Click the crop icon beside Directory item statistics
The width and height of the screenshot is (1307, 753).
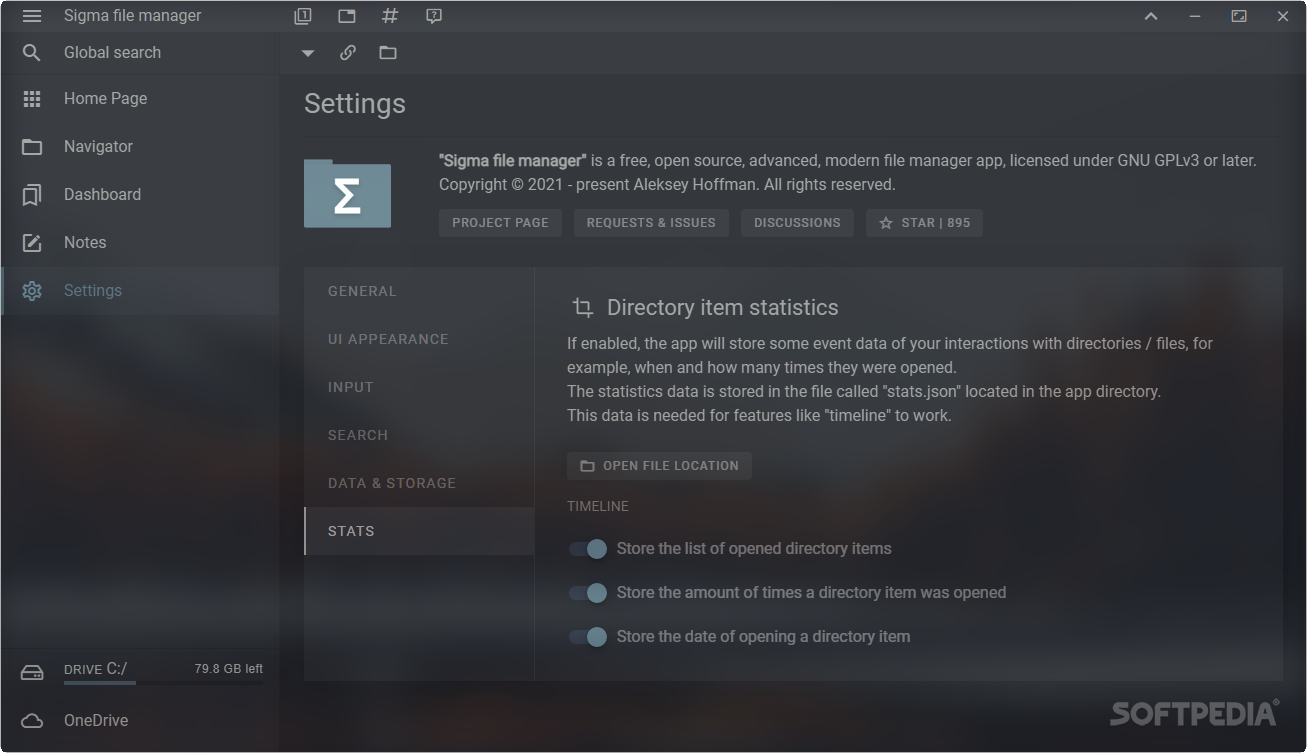point(582,308)
